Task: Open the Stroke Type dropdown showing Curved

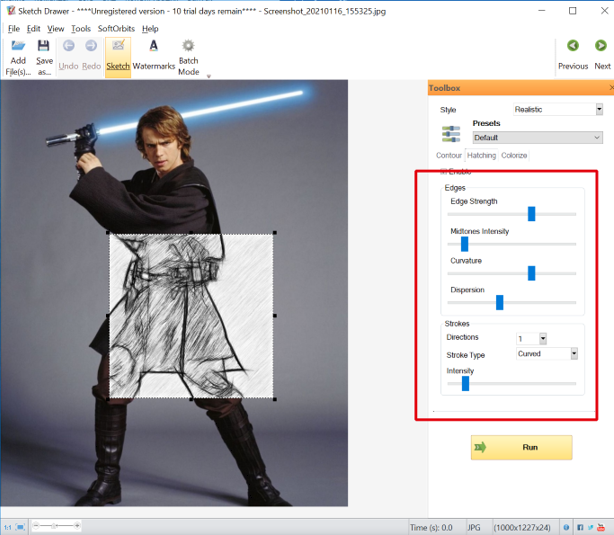Action: (x=547, y=354)
